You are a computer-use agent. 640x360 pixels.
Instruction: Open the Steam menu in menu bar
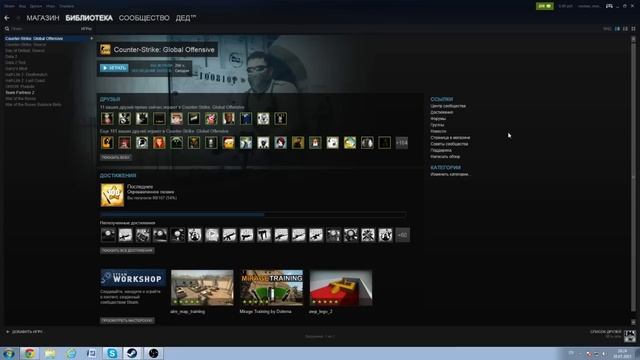(9, 6)
